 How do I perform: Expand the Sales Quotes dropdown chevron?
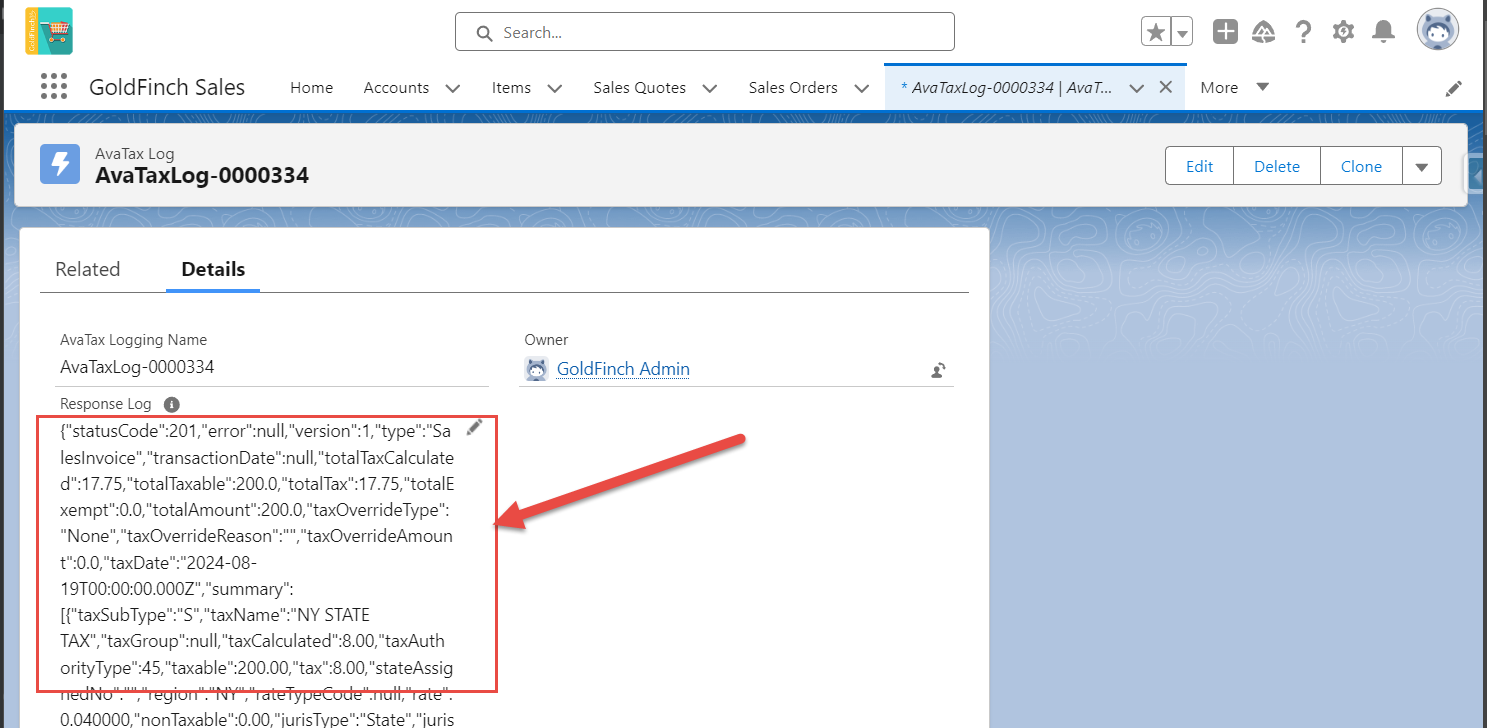coord(710,88)
